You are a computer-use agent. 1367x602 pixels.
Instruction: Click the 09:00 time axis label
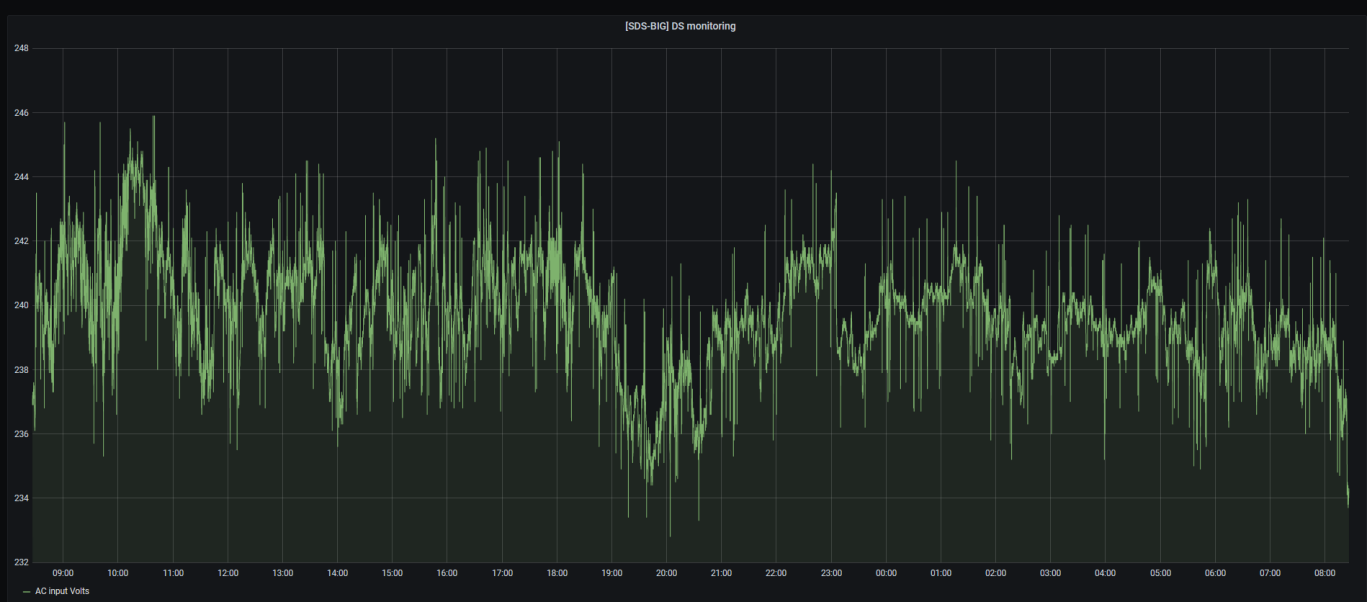(63, 573)
